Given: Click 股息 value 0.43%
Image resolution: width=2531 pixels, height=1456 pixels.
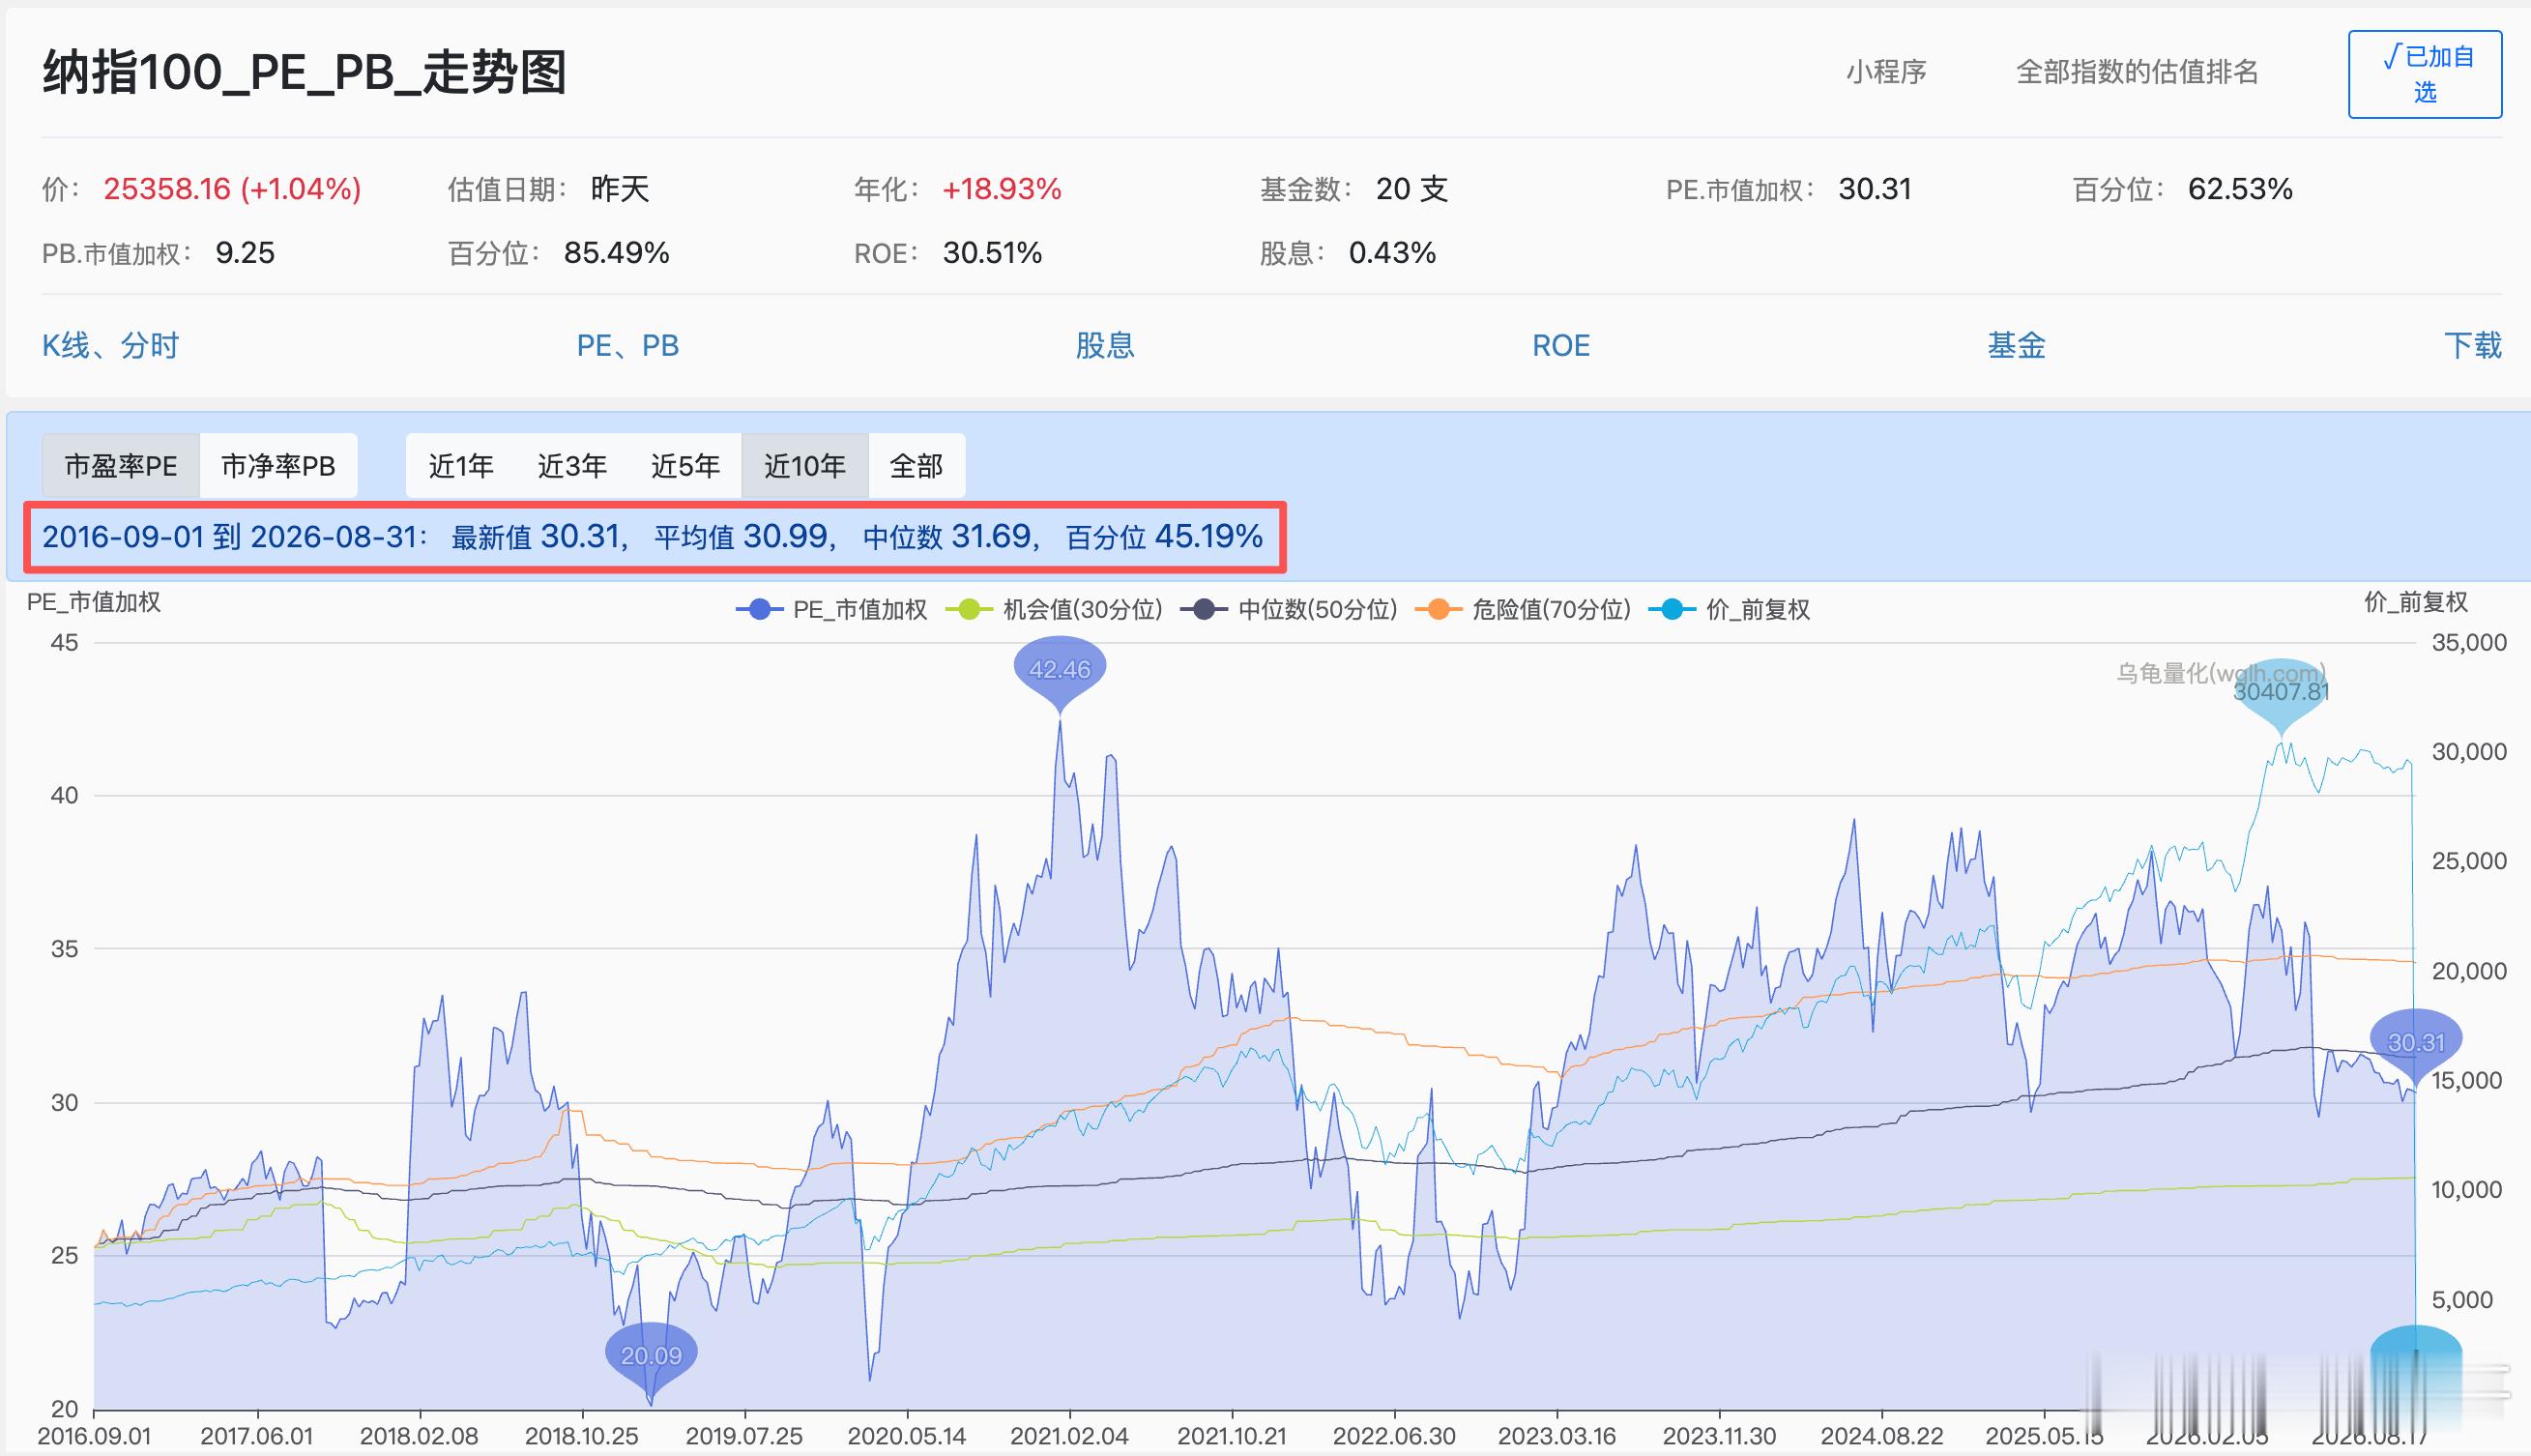Looking at the screenshot, I should pos(1392,253).
